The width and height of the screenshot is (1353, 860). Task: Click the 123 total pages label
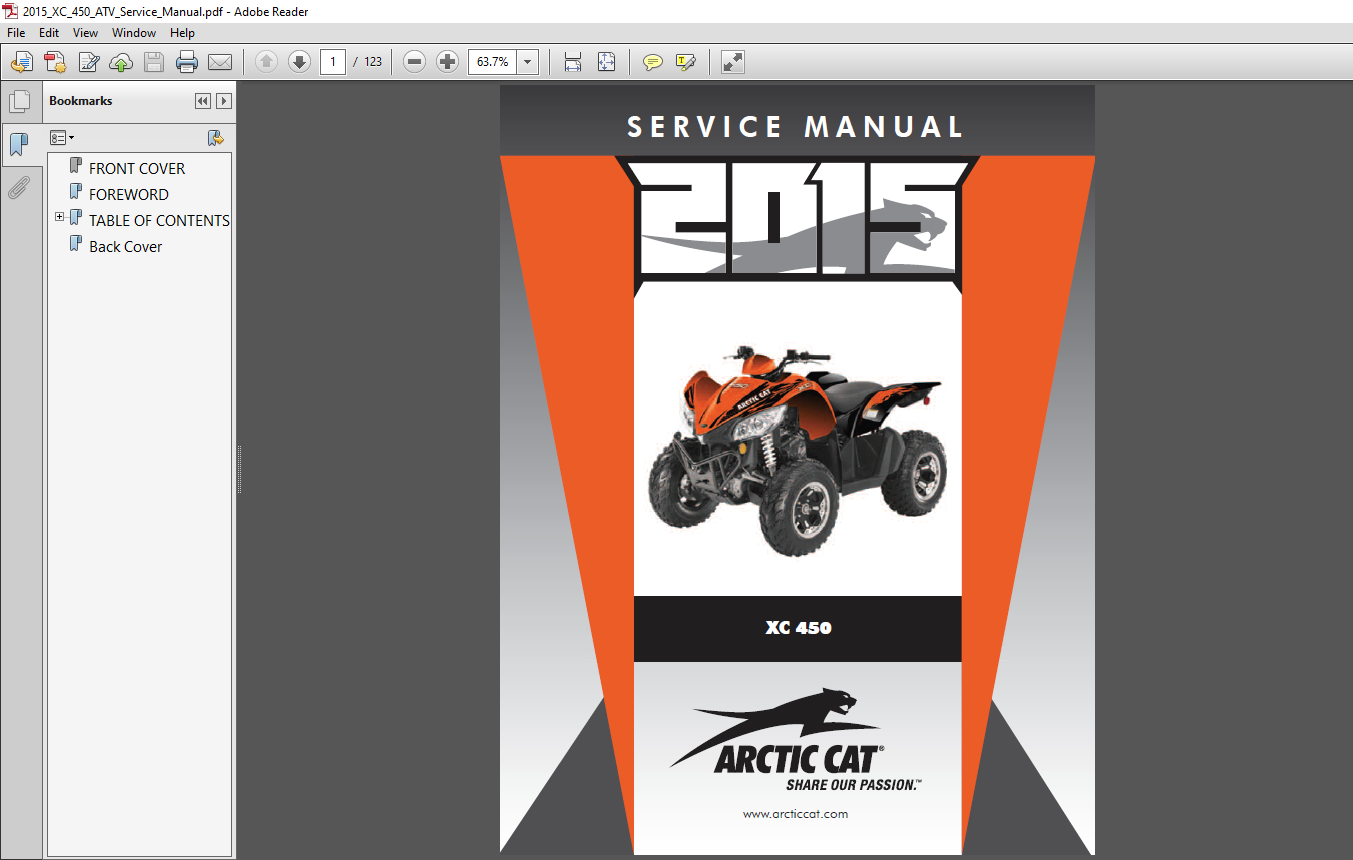(373, 62)
